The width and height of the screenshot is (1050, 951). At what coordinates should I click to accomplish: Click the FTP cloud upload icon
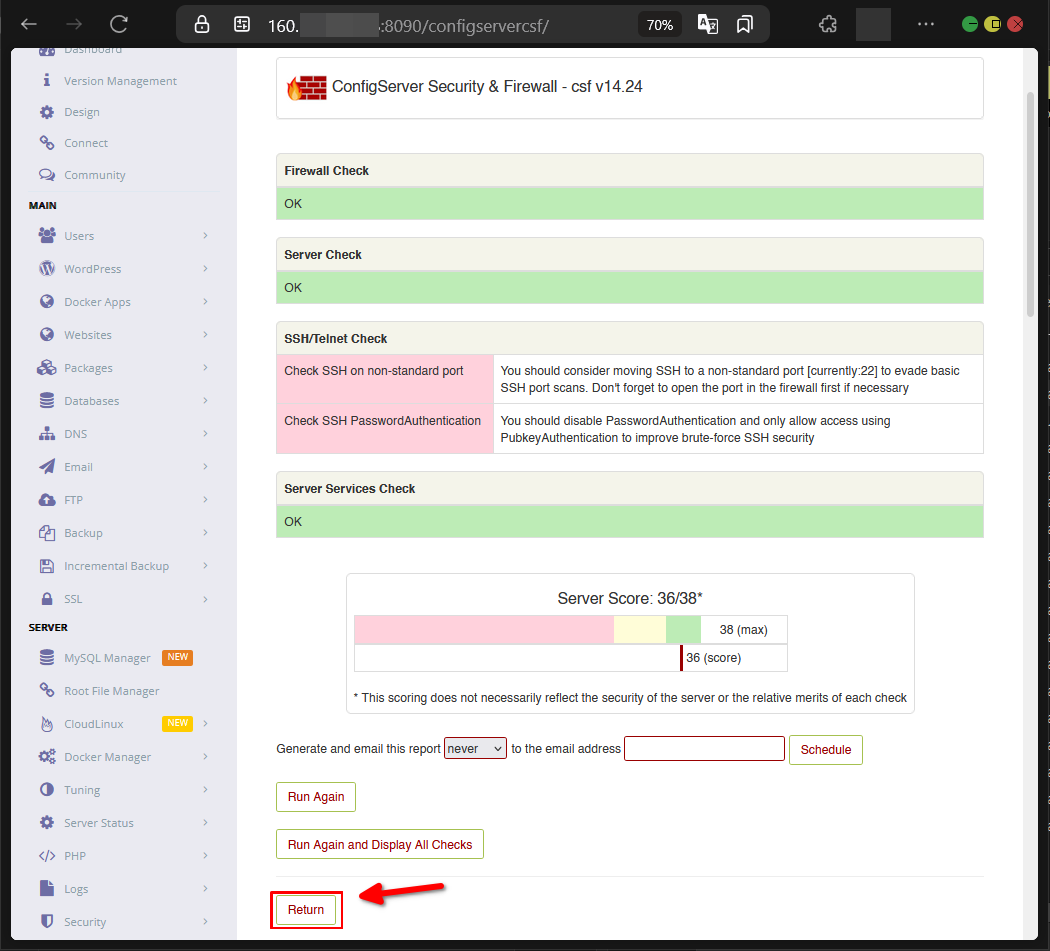(47, 500)
